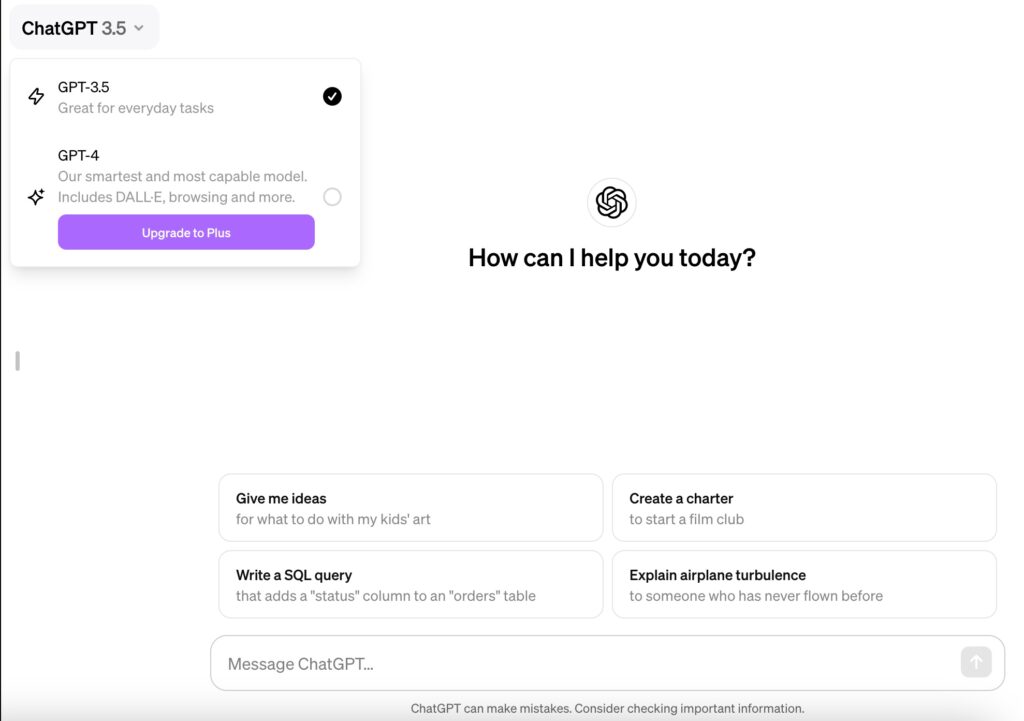Click the OpenAI logo above greeting
The image size is (1024, 721).
(x=611, y=202)
